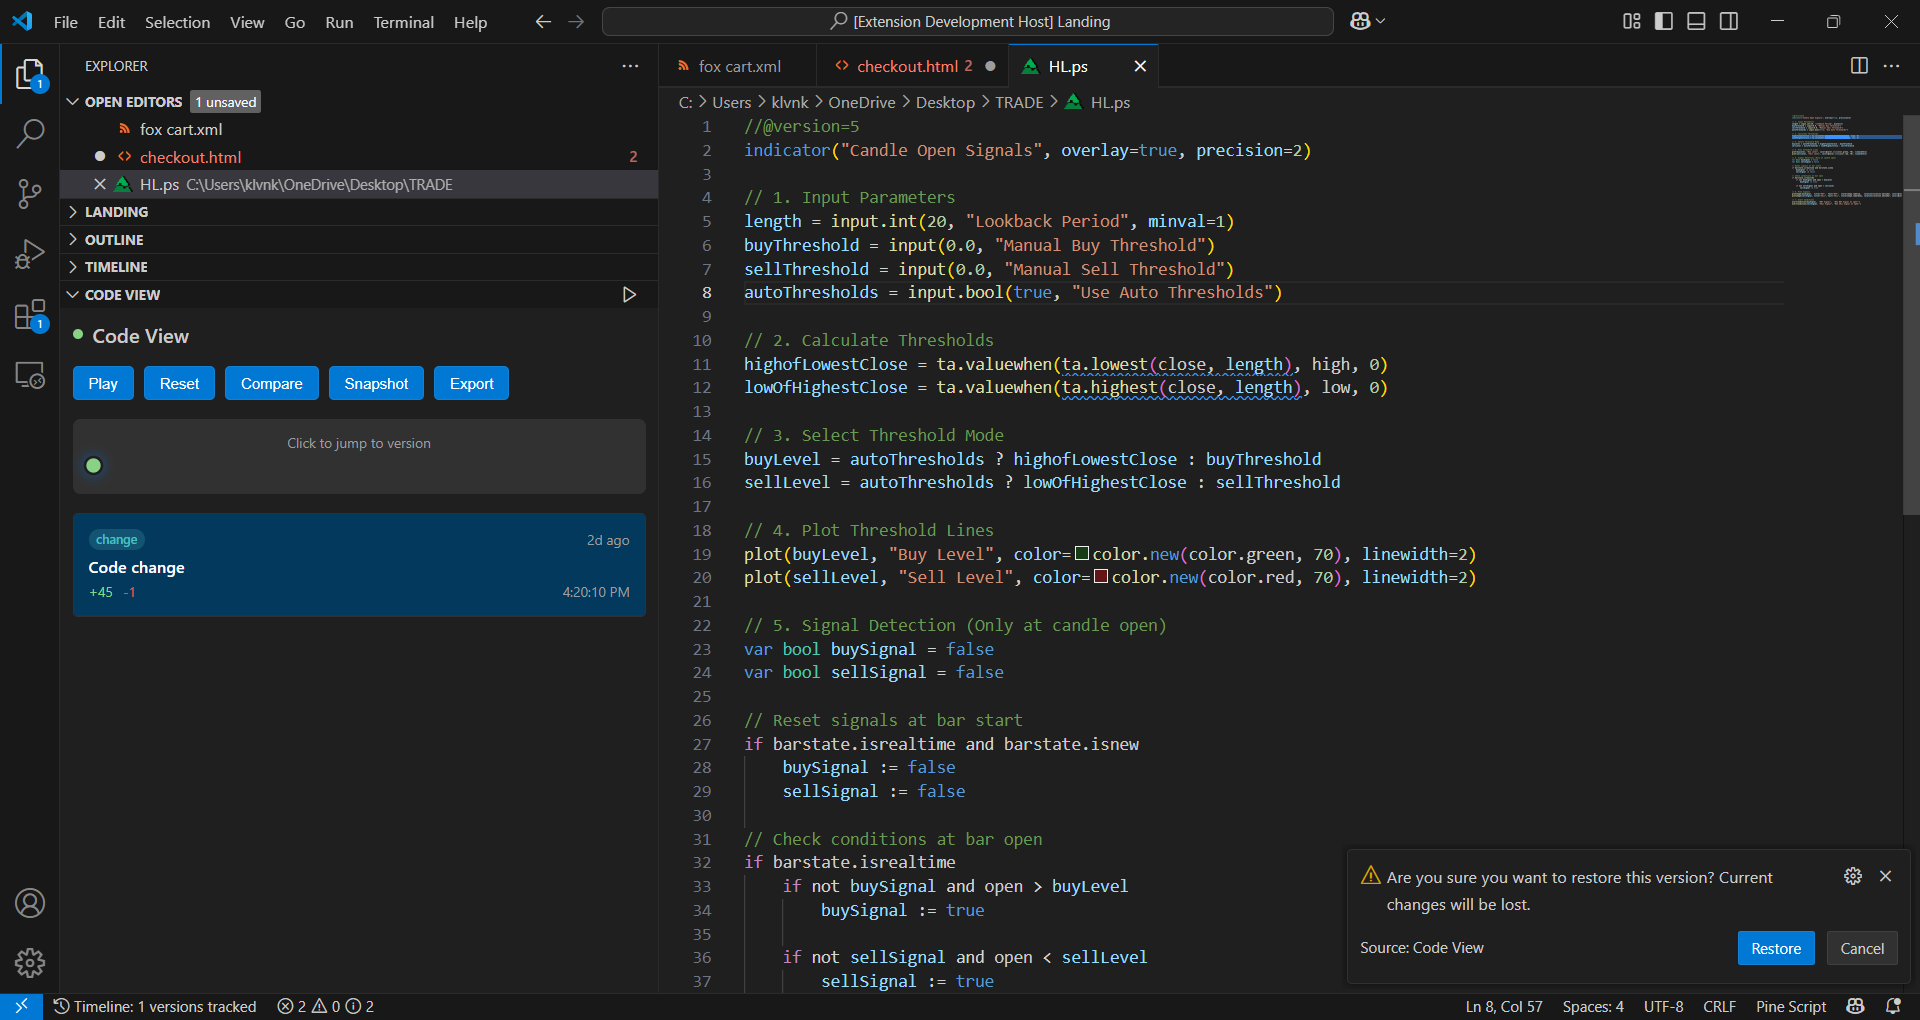Open notifications bell in status bar
This screenshot has height=1020, width=1920.
pyautogui.click(x=1893, y=1006)
